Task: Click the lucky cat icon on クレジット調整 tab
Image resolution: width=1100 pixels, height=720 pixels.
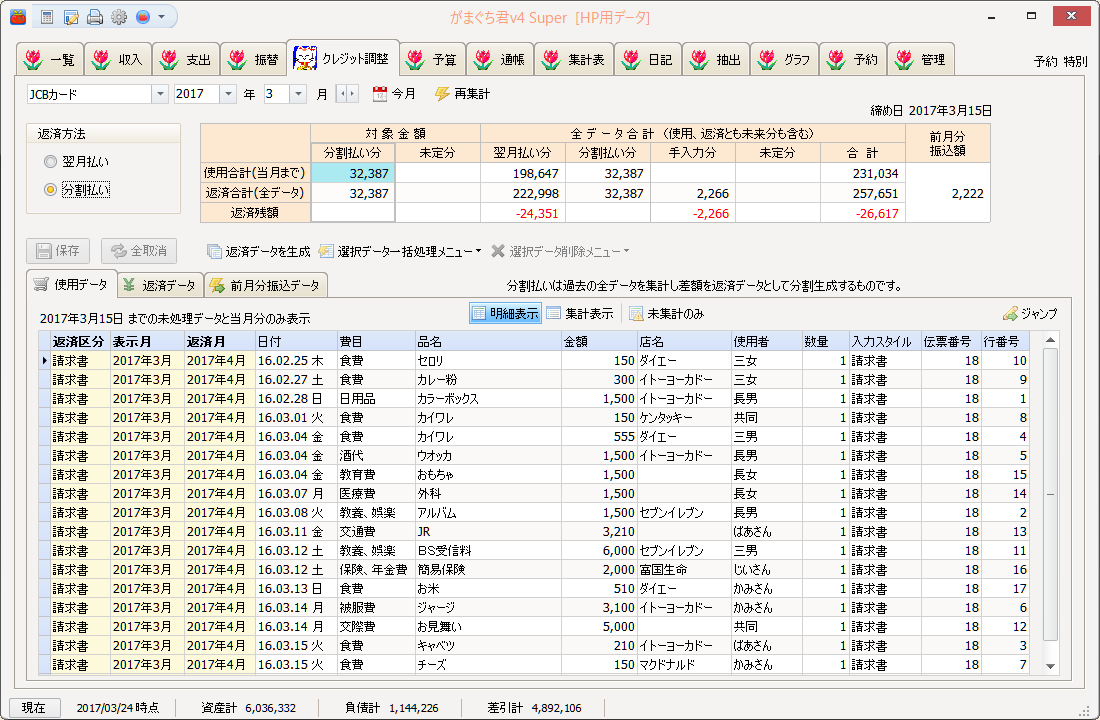Action: tap(305, 58)
